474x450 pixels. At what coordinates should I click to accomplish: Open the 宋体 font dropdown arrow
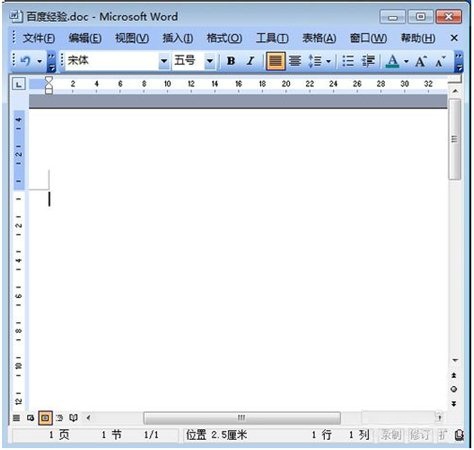click(x=164, y=61)
